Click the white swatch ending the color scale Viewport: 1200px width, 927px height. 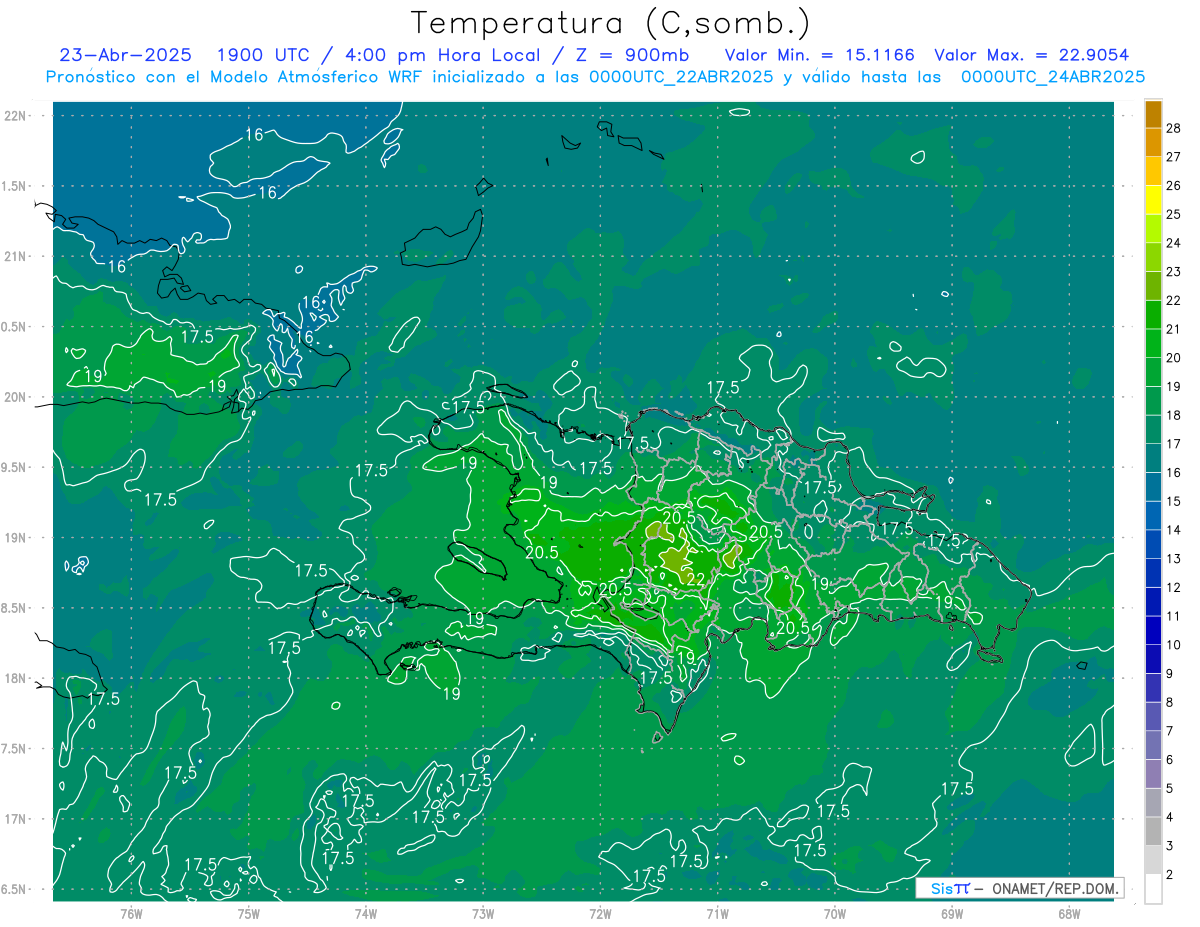(1153, 889)
